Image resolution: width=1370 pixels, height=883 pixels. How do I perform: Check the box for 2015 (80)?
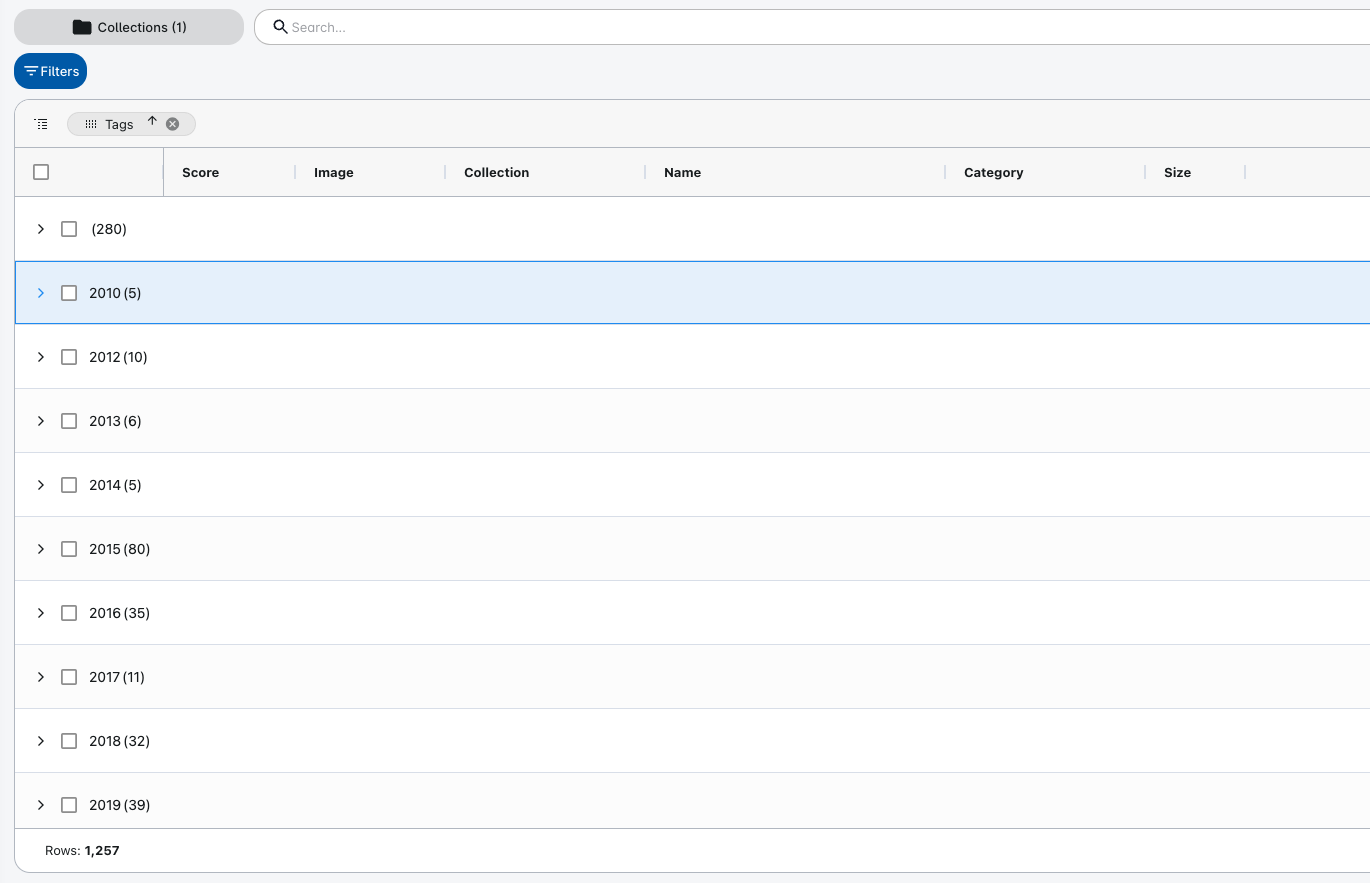[69, 549]
